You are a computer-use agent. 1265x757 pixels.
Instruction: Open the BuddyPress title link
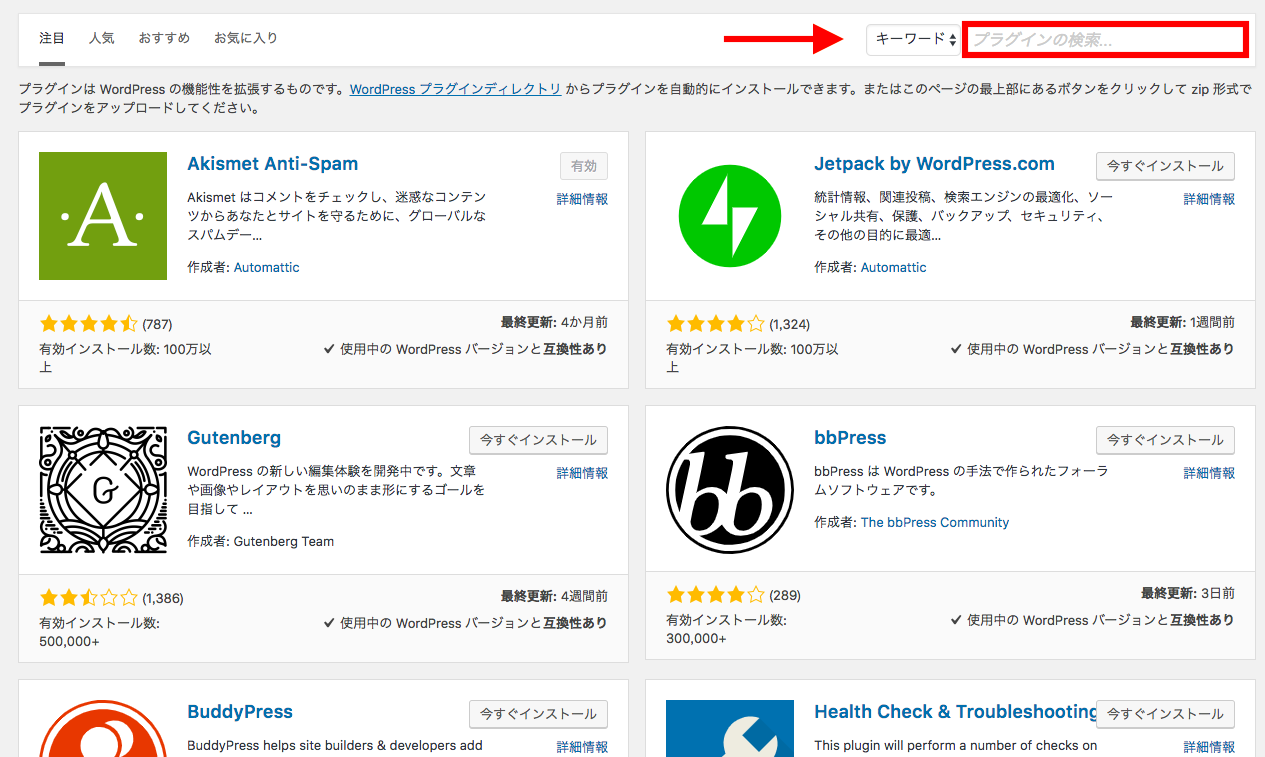[240, 712]
